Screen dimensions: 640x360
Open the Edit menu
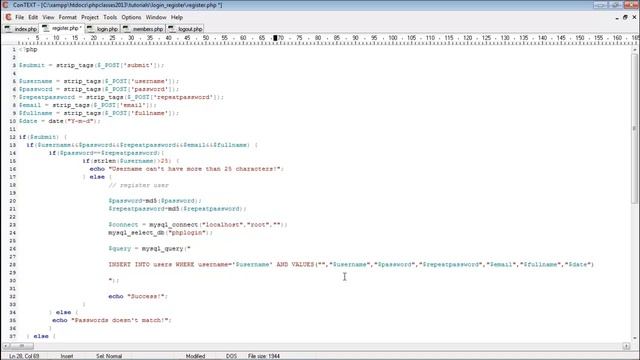[x=33, y=18]
